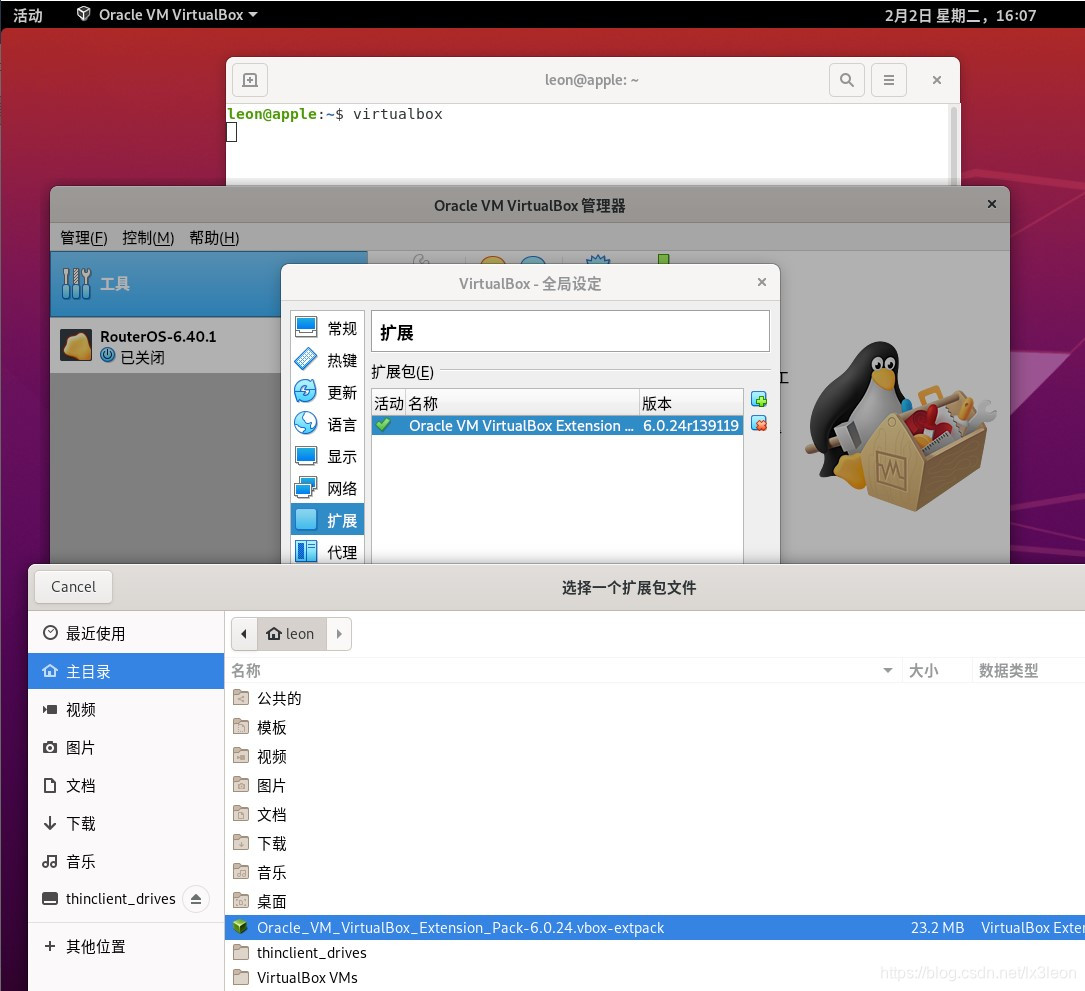Click the search icon in terminal window
This screenshot has width=1085, height=991.
pyautogui.click(x=847, y=80)
